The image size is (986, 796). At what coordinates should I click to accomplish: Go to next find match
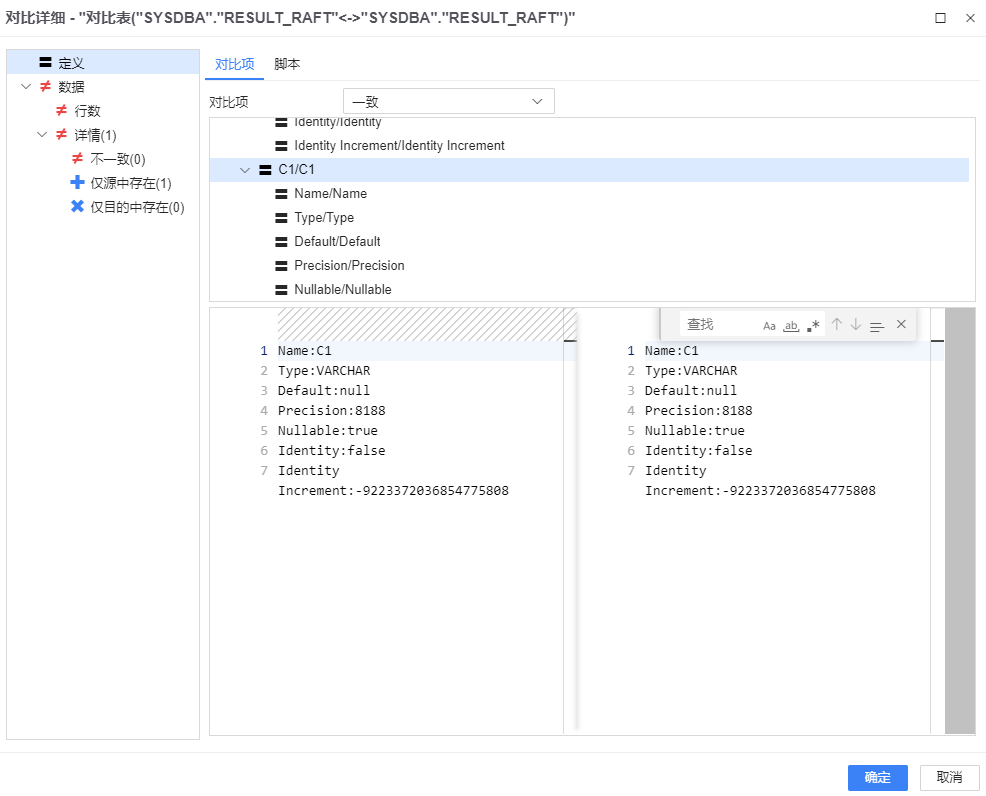coord(856,324)
